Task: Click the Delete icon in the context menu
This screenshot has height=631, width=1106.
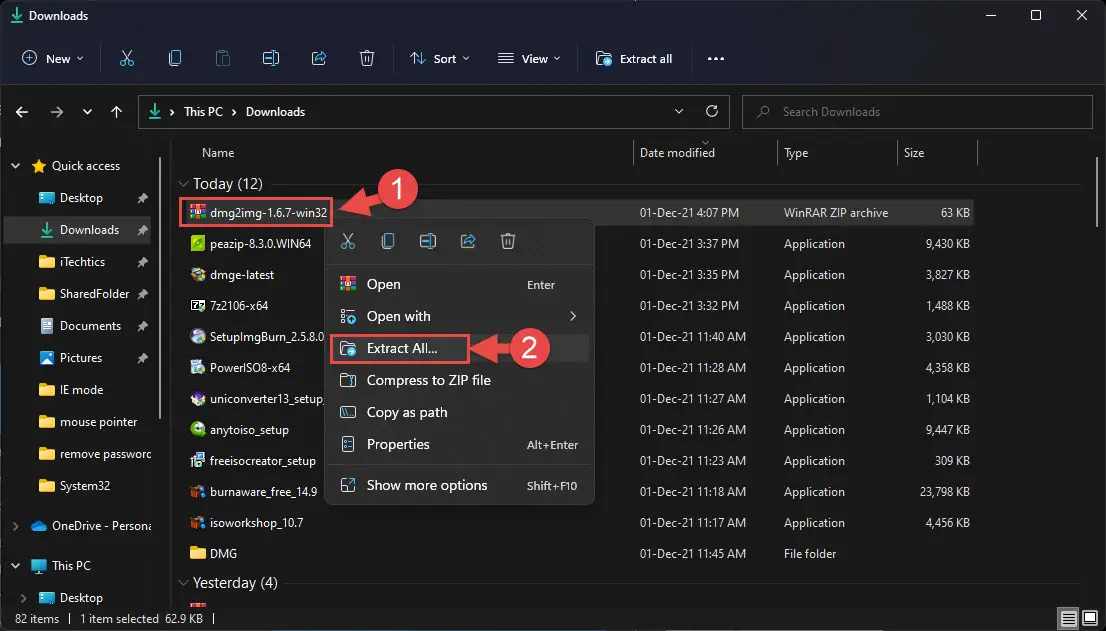Action: point(508,241)
